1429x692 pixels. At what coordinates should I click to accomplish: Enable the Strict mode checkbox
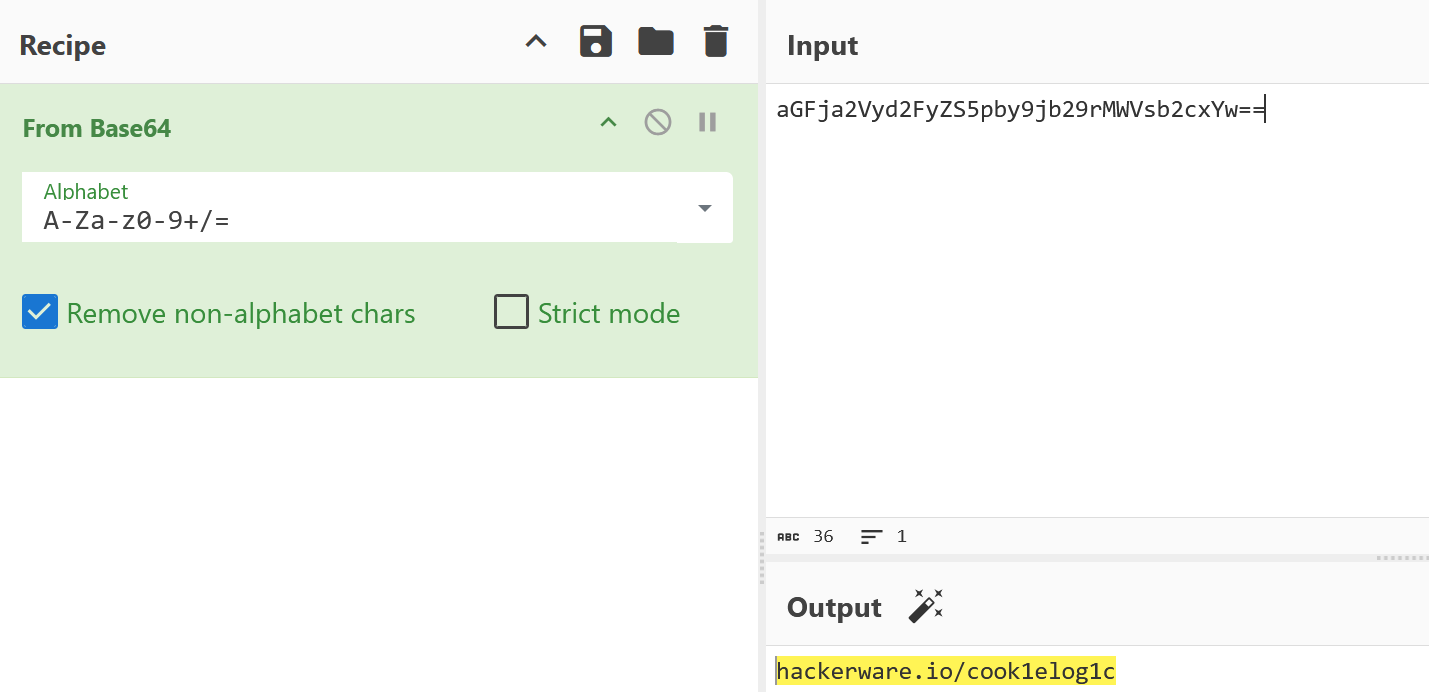pyautogui.click(x=511, y=312)
